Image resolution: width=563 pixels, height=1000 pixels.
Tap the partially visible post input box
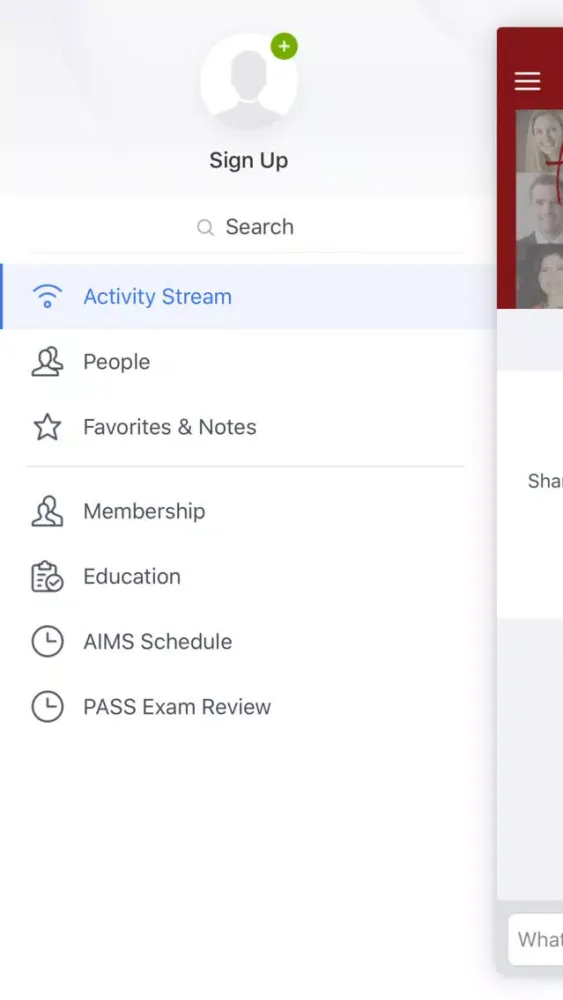[536, 939]
